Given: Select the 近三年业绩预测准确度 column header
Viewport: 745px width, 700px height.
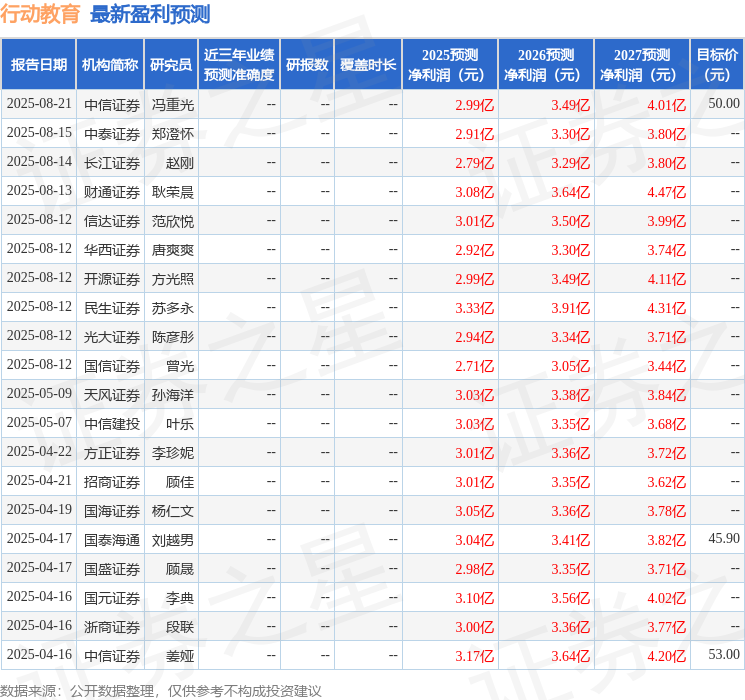Looking at the screenshot, I should click(x=239, y=65).
